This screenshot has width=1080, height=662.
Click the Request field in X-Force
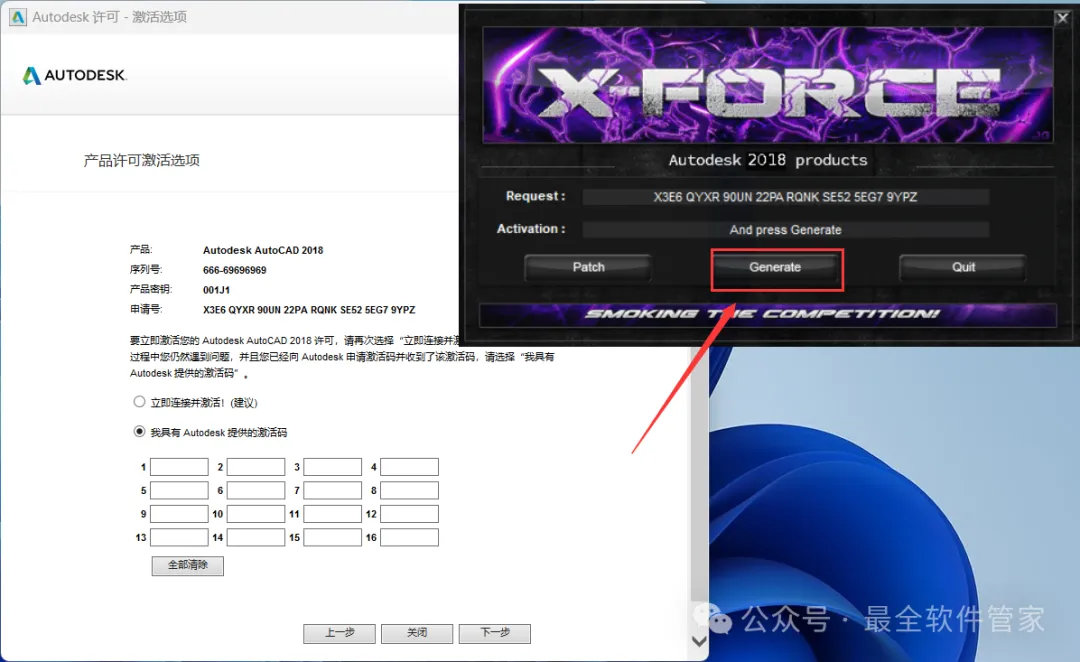(785, 197)
